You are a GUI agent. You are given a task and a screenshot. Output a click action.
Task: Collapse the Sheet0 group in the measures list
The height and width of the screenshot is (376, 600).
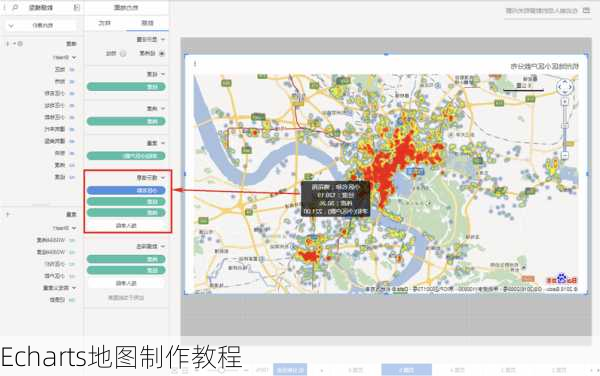74,228
